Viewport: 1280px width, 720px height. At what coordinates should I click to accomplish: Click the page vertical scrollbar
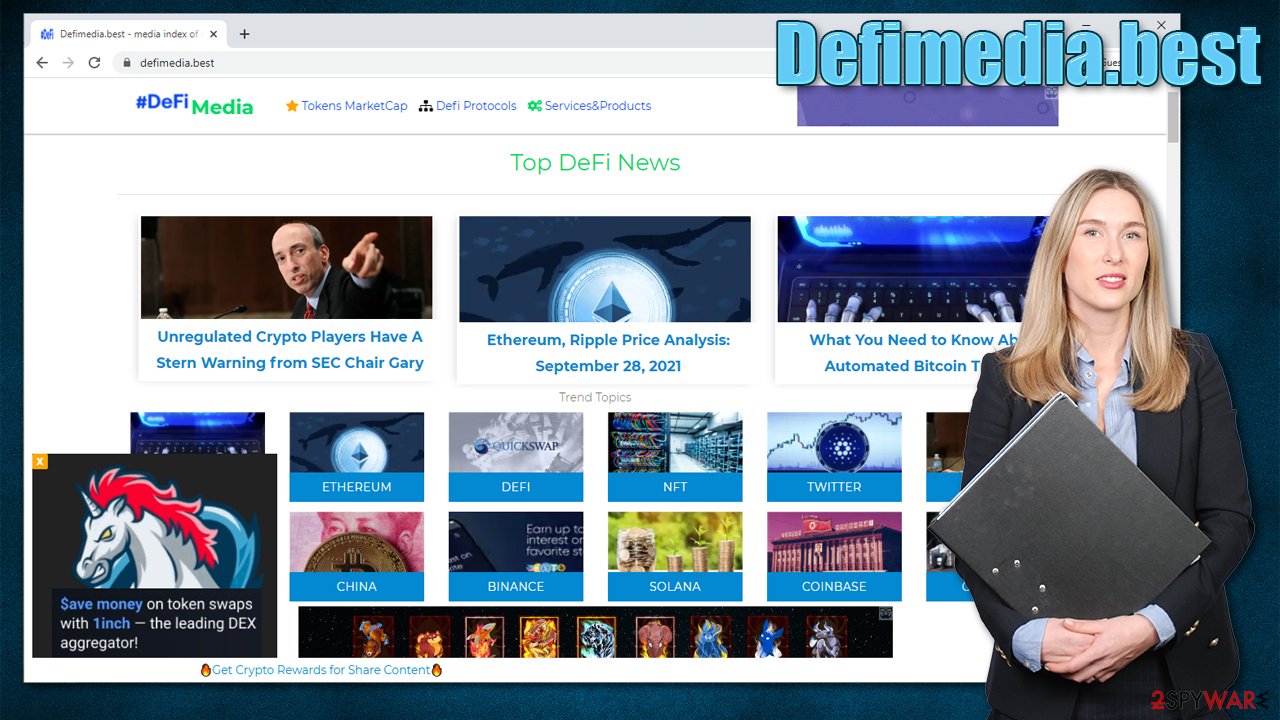[x=1173, y=115]
